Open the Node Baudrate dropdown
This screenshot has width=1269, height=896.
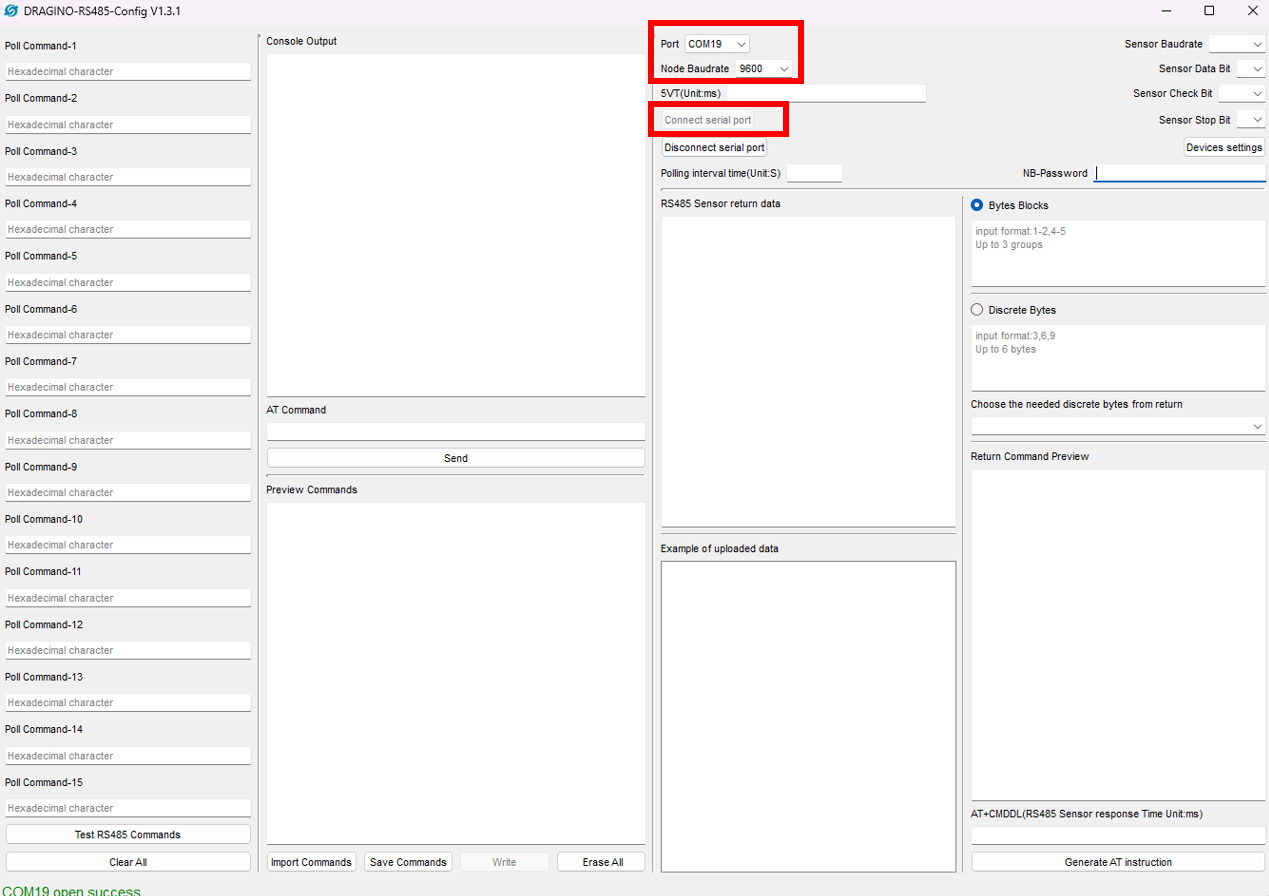click(764, 68)
